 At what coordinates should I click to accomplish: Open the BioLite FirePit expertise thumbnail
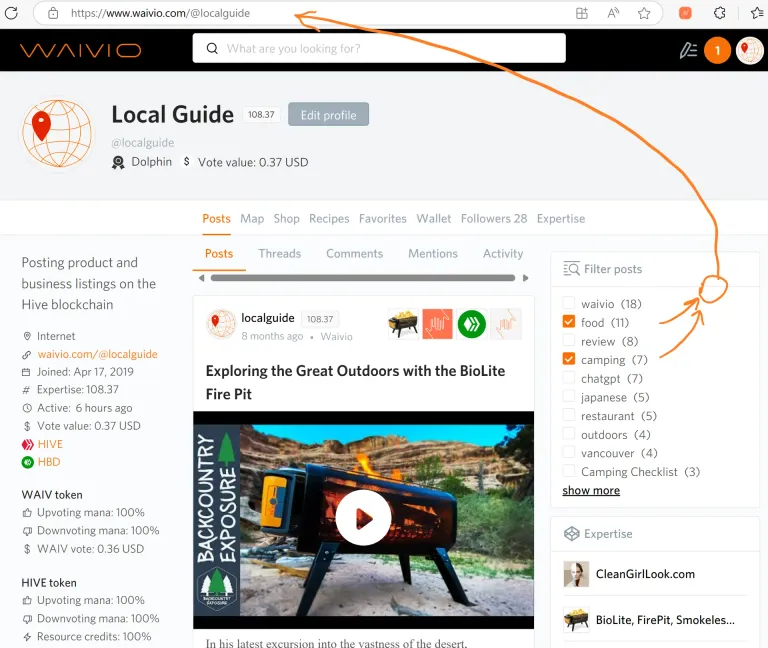(576, 620)
